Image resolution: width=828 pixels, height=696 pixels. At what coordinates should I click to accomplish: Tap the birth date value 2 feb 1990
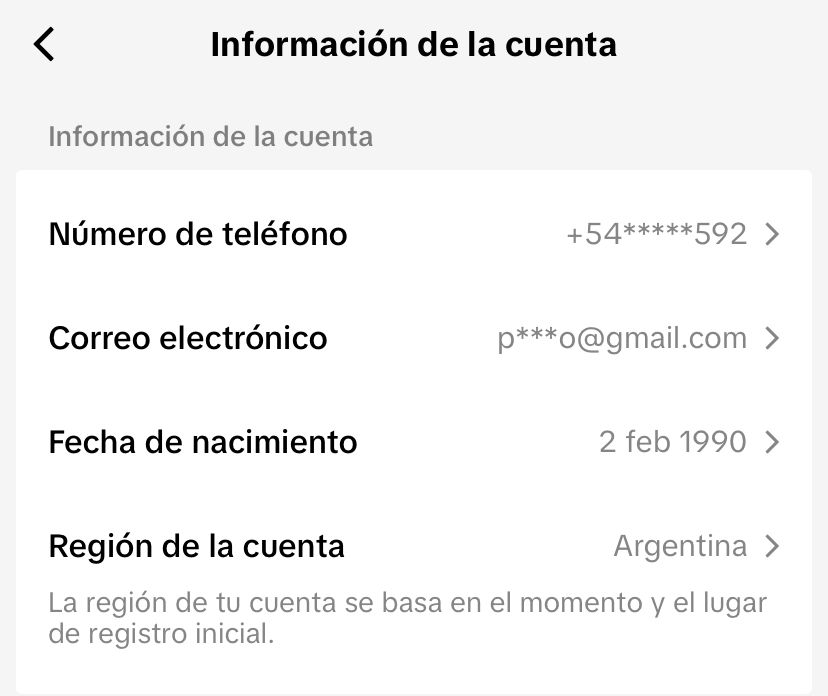point(672,442)
